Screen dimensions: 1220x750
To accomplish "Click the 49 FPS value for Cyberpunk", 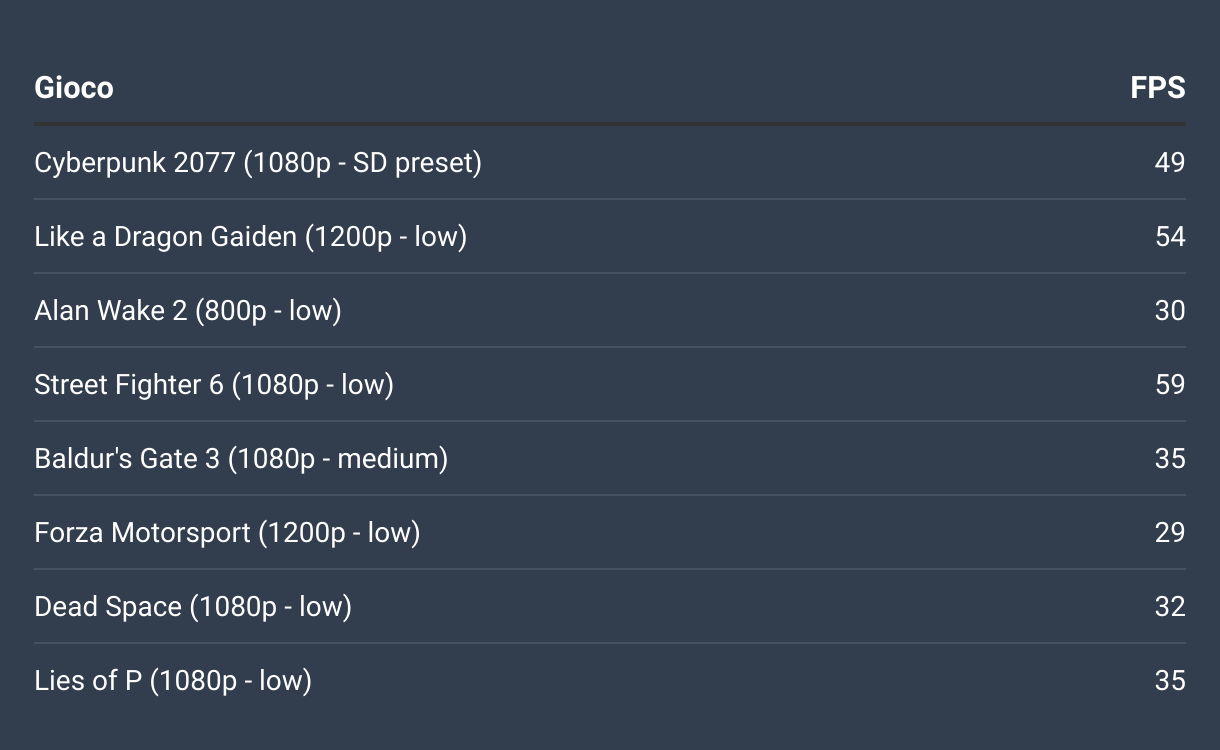I will pyautogui.click(x=1170, y=162).
